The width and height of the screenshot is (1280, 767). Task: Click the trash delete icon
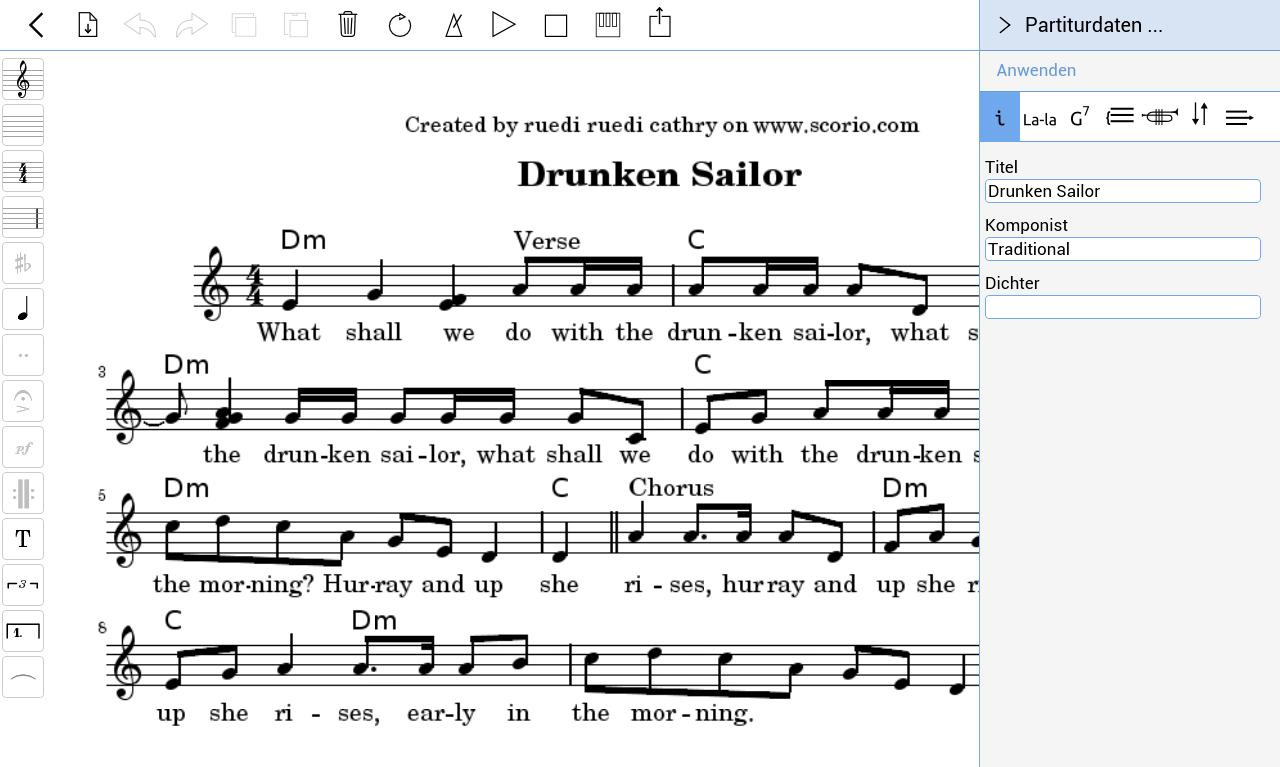tap(348, 25)
